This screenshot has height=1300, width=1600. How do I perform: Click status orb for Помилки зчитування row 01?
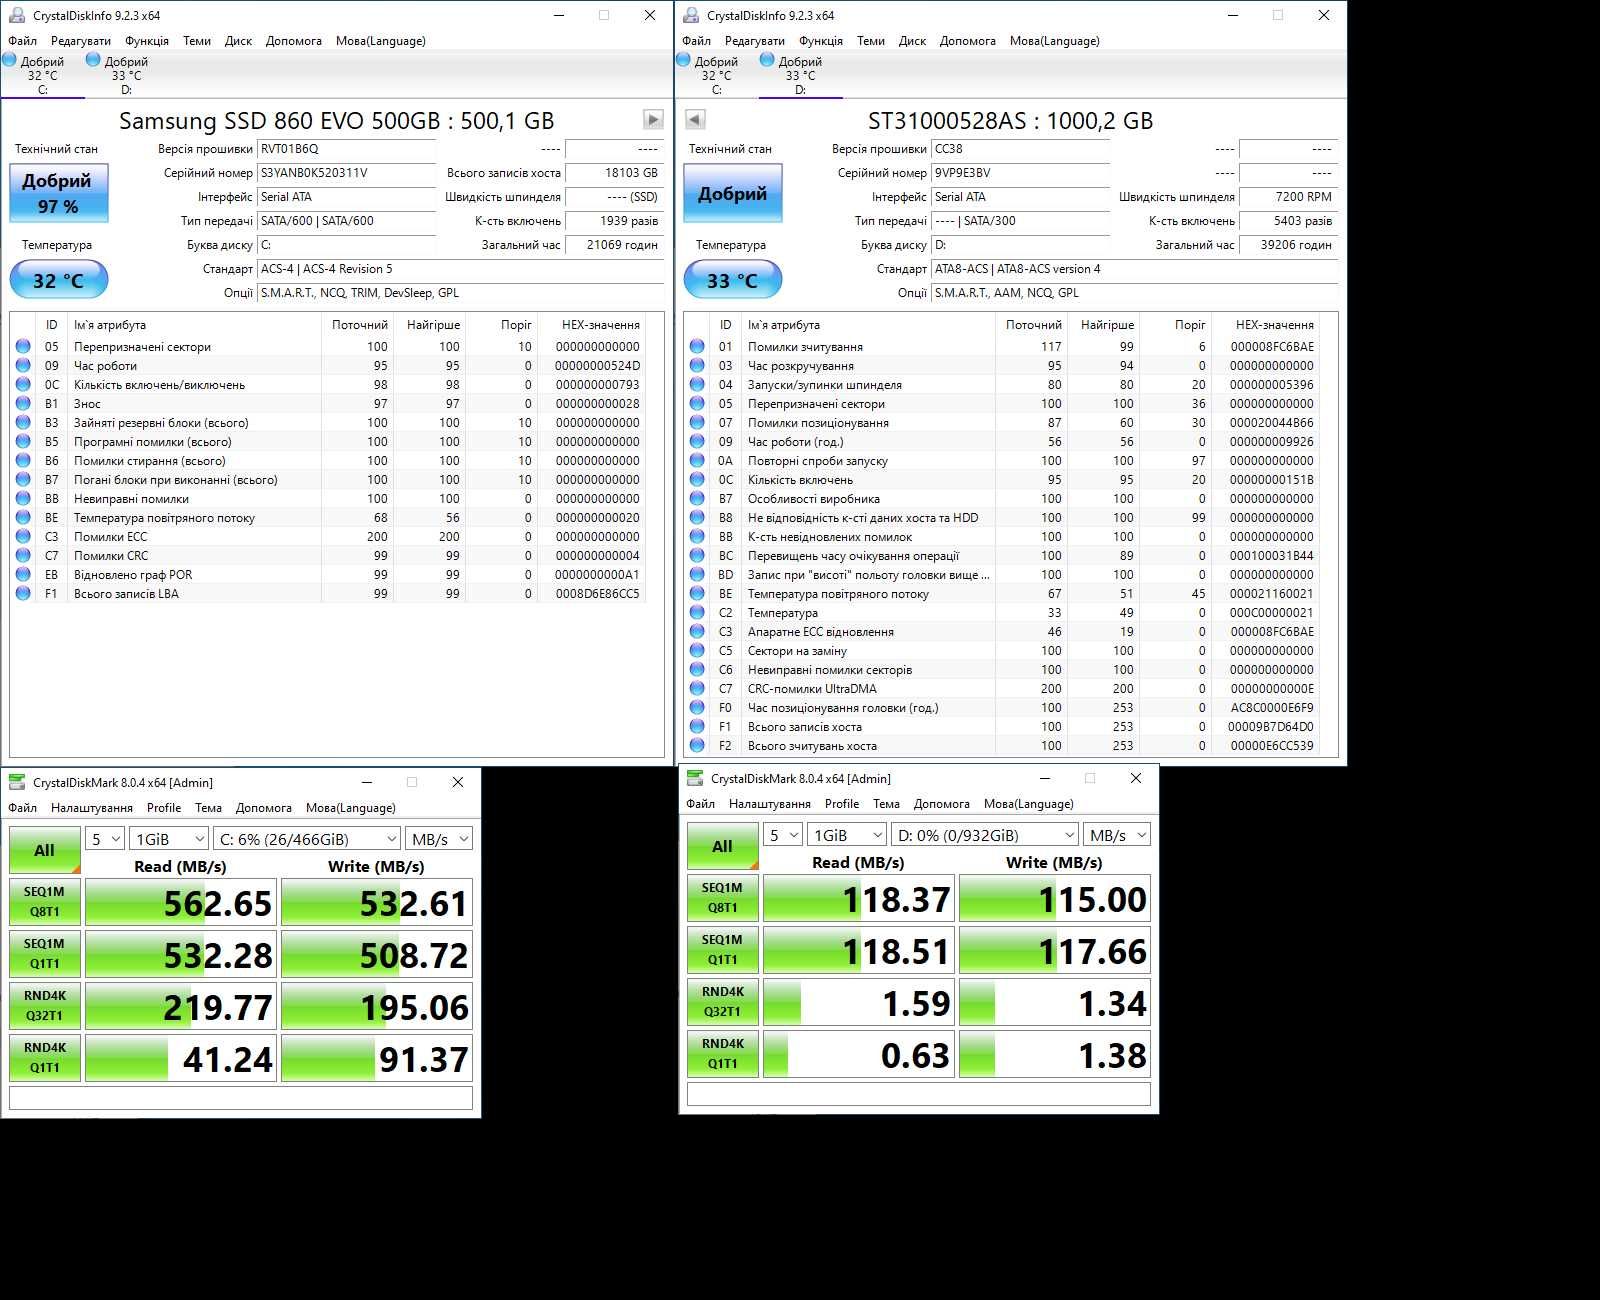point(697,347)
